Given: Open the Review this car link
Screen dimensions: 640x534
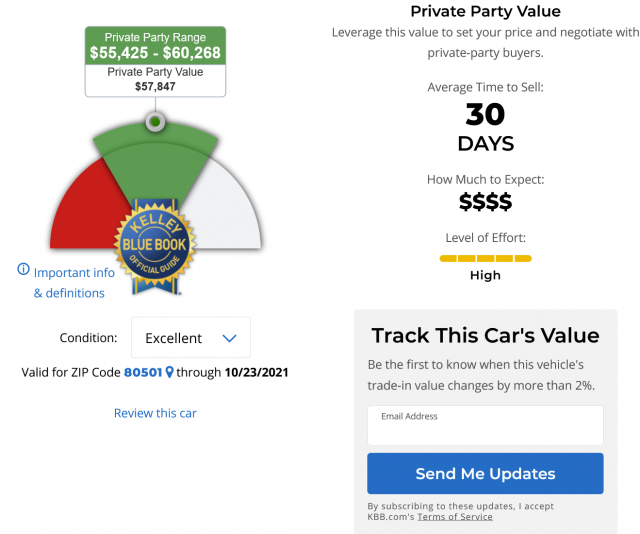Looking at the screenshot, I should pyautogui.click(x=155, y=413).
